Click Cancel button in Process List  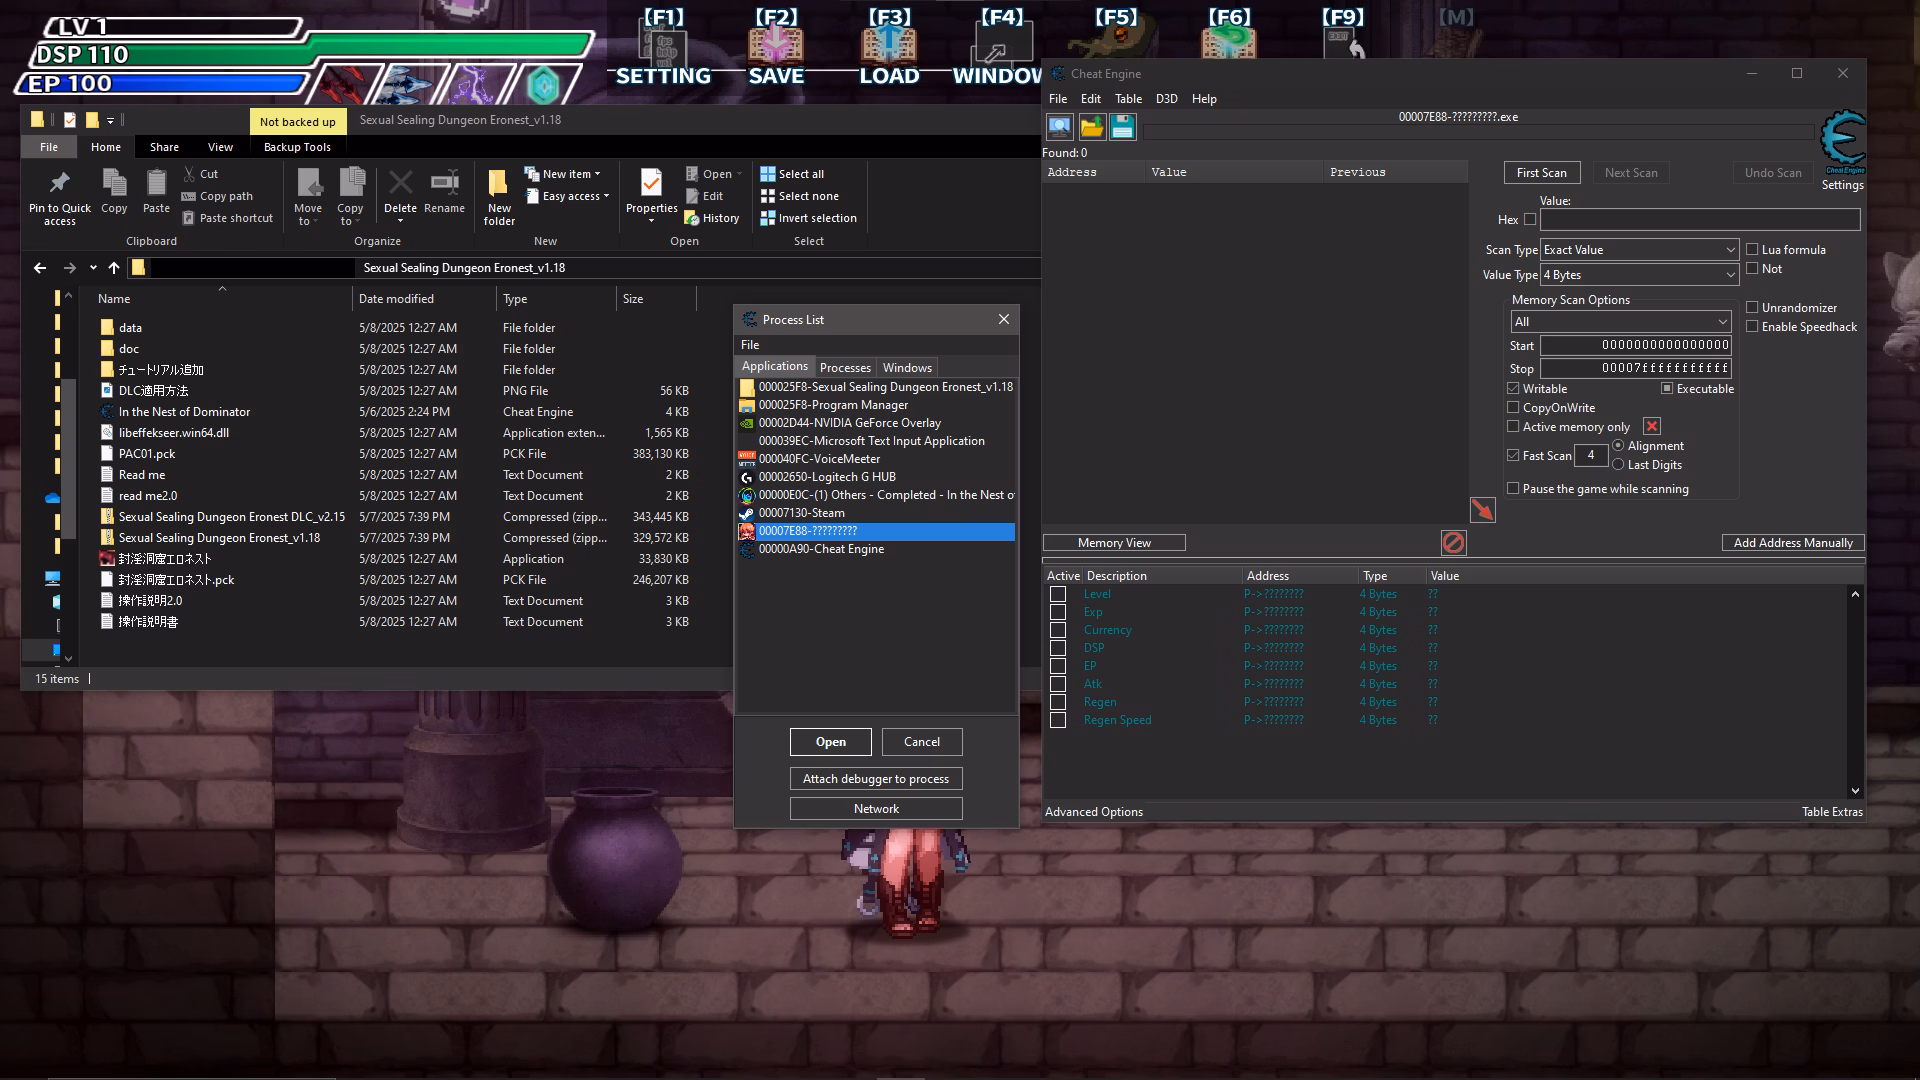922,742
